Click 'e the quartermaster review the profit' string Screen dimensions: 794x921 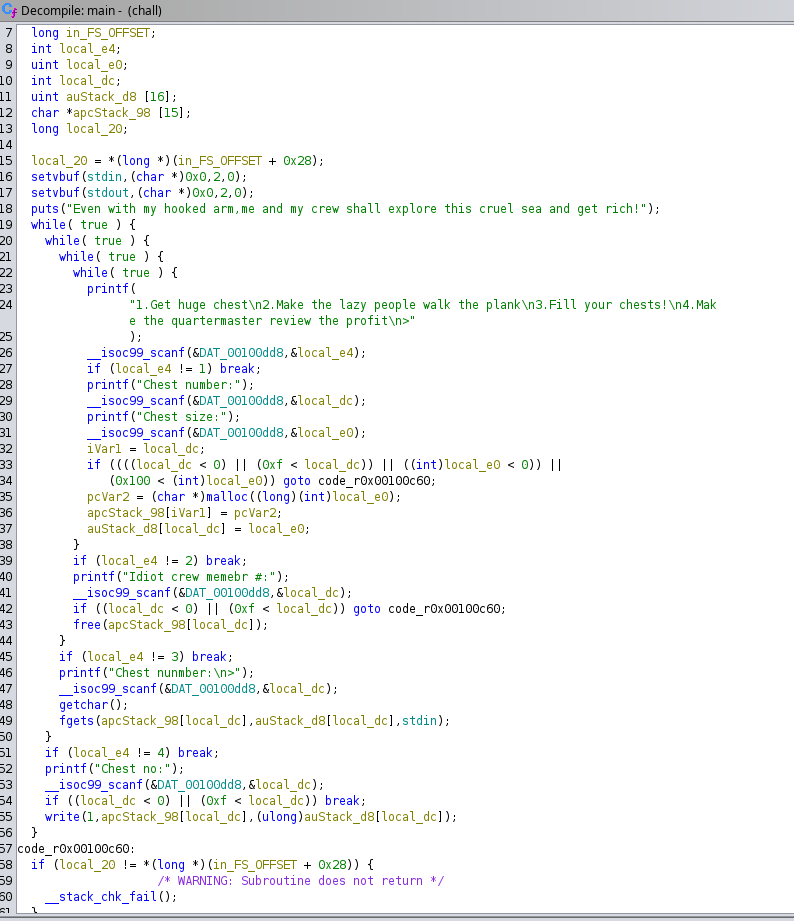[272, 321]
